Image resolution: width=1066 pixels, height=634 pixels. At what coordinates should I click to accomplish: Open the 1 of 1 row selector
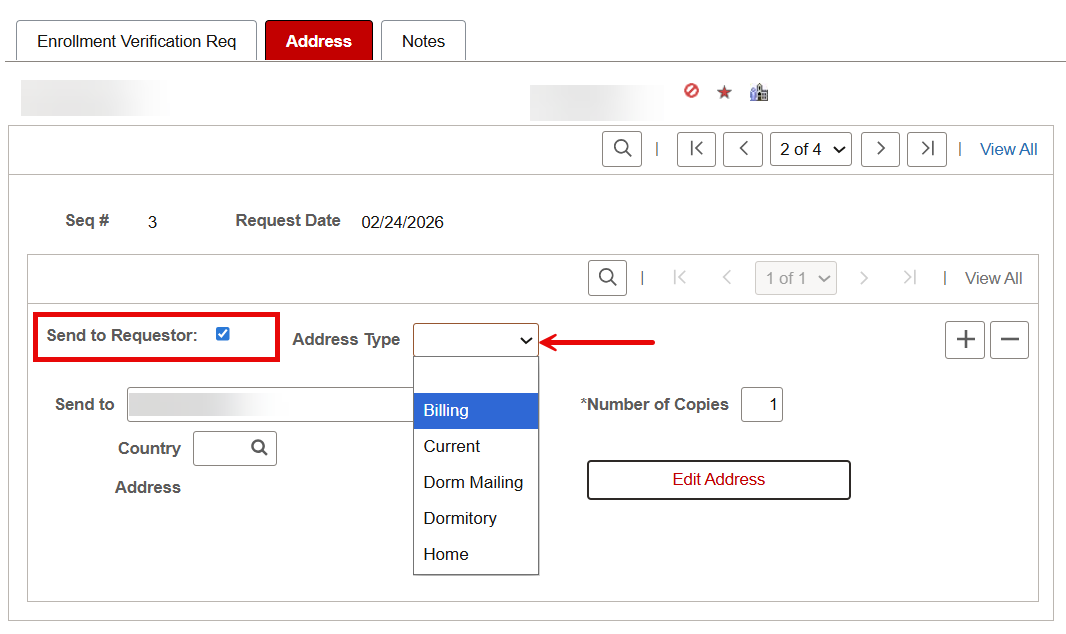point(796,278)
